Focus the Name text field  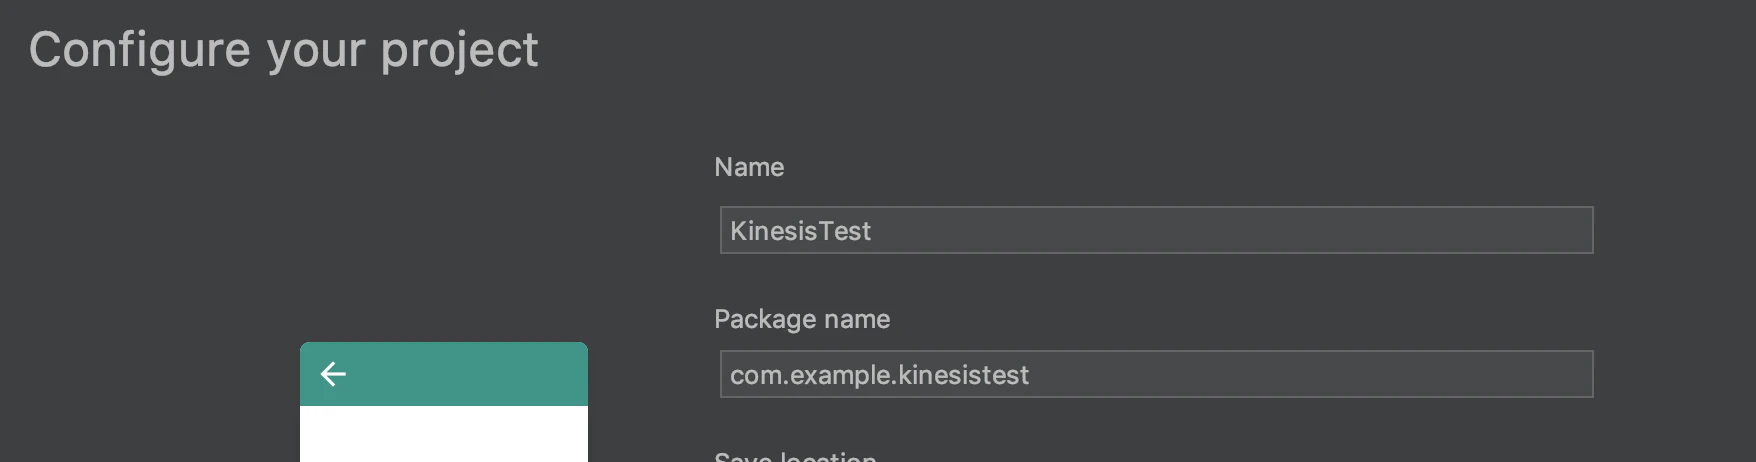coord(1156,230)
